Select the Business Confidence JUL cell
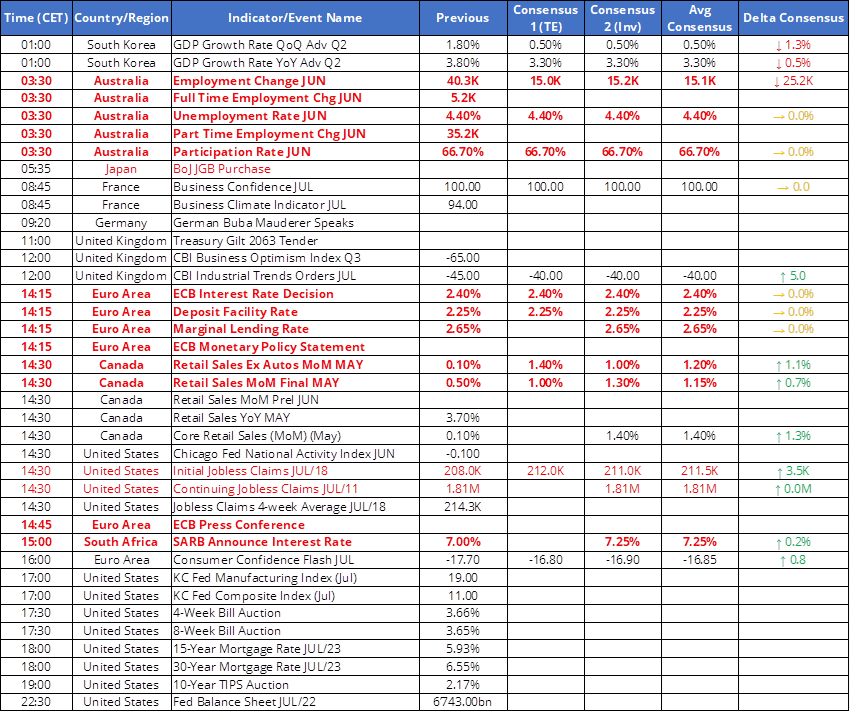This screenshot has height=712, width=850. 295,187
